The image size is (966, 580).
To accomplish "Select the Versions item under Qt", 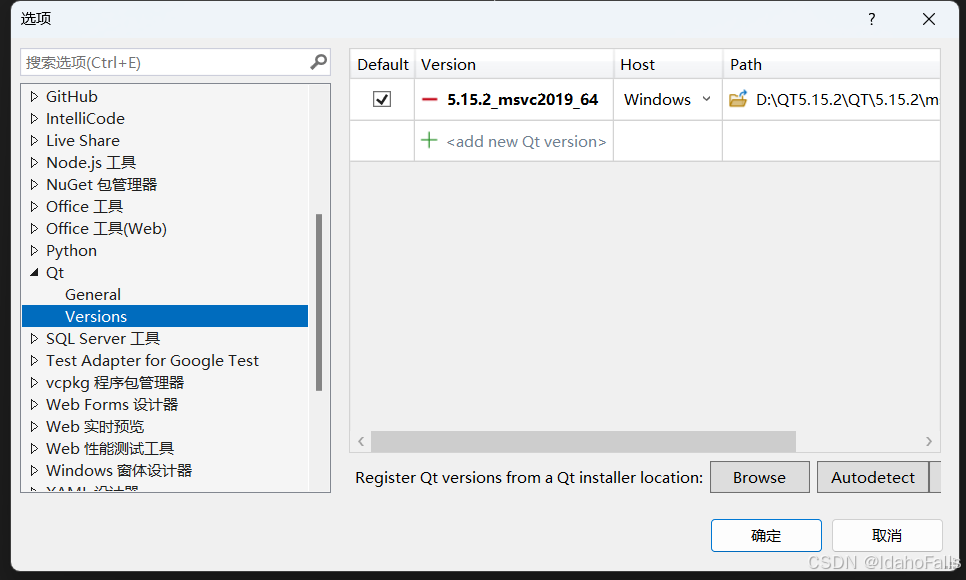I will (164, 316).
